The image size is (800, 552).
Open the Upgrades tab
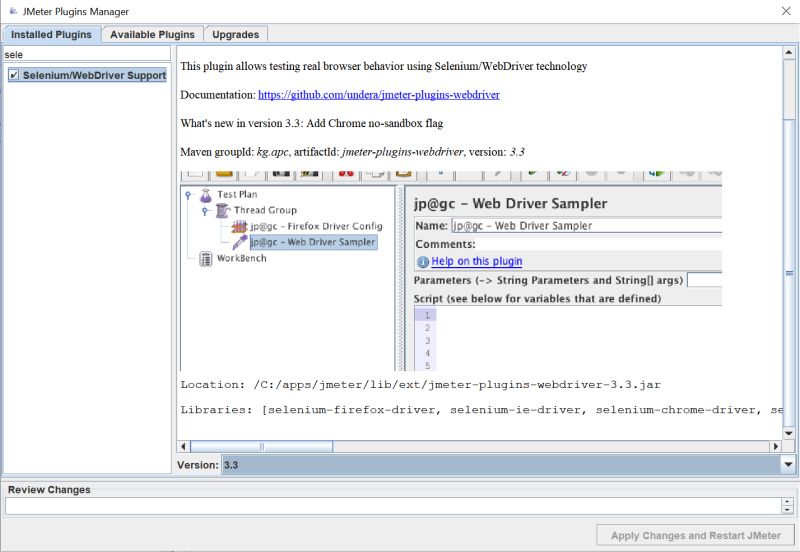(x=235, y=35)
